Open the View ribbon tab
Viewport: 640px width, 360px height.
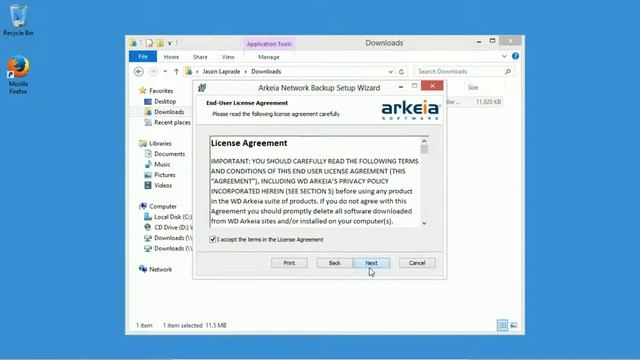click(x=228, y=57)
